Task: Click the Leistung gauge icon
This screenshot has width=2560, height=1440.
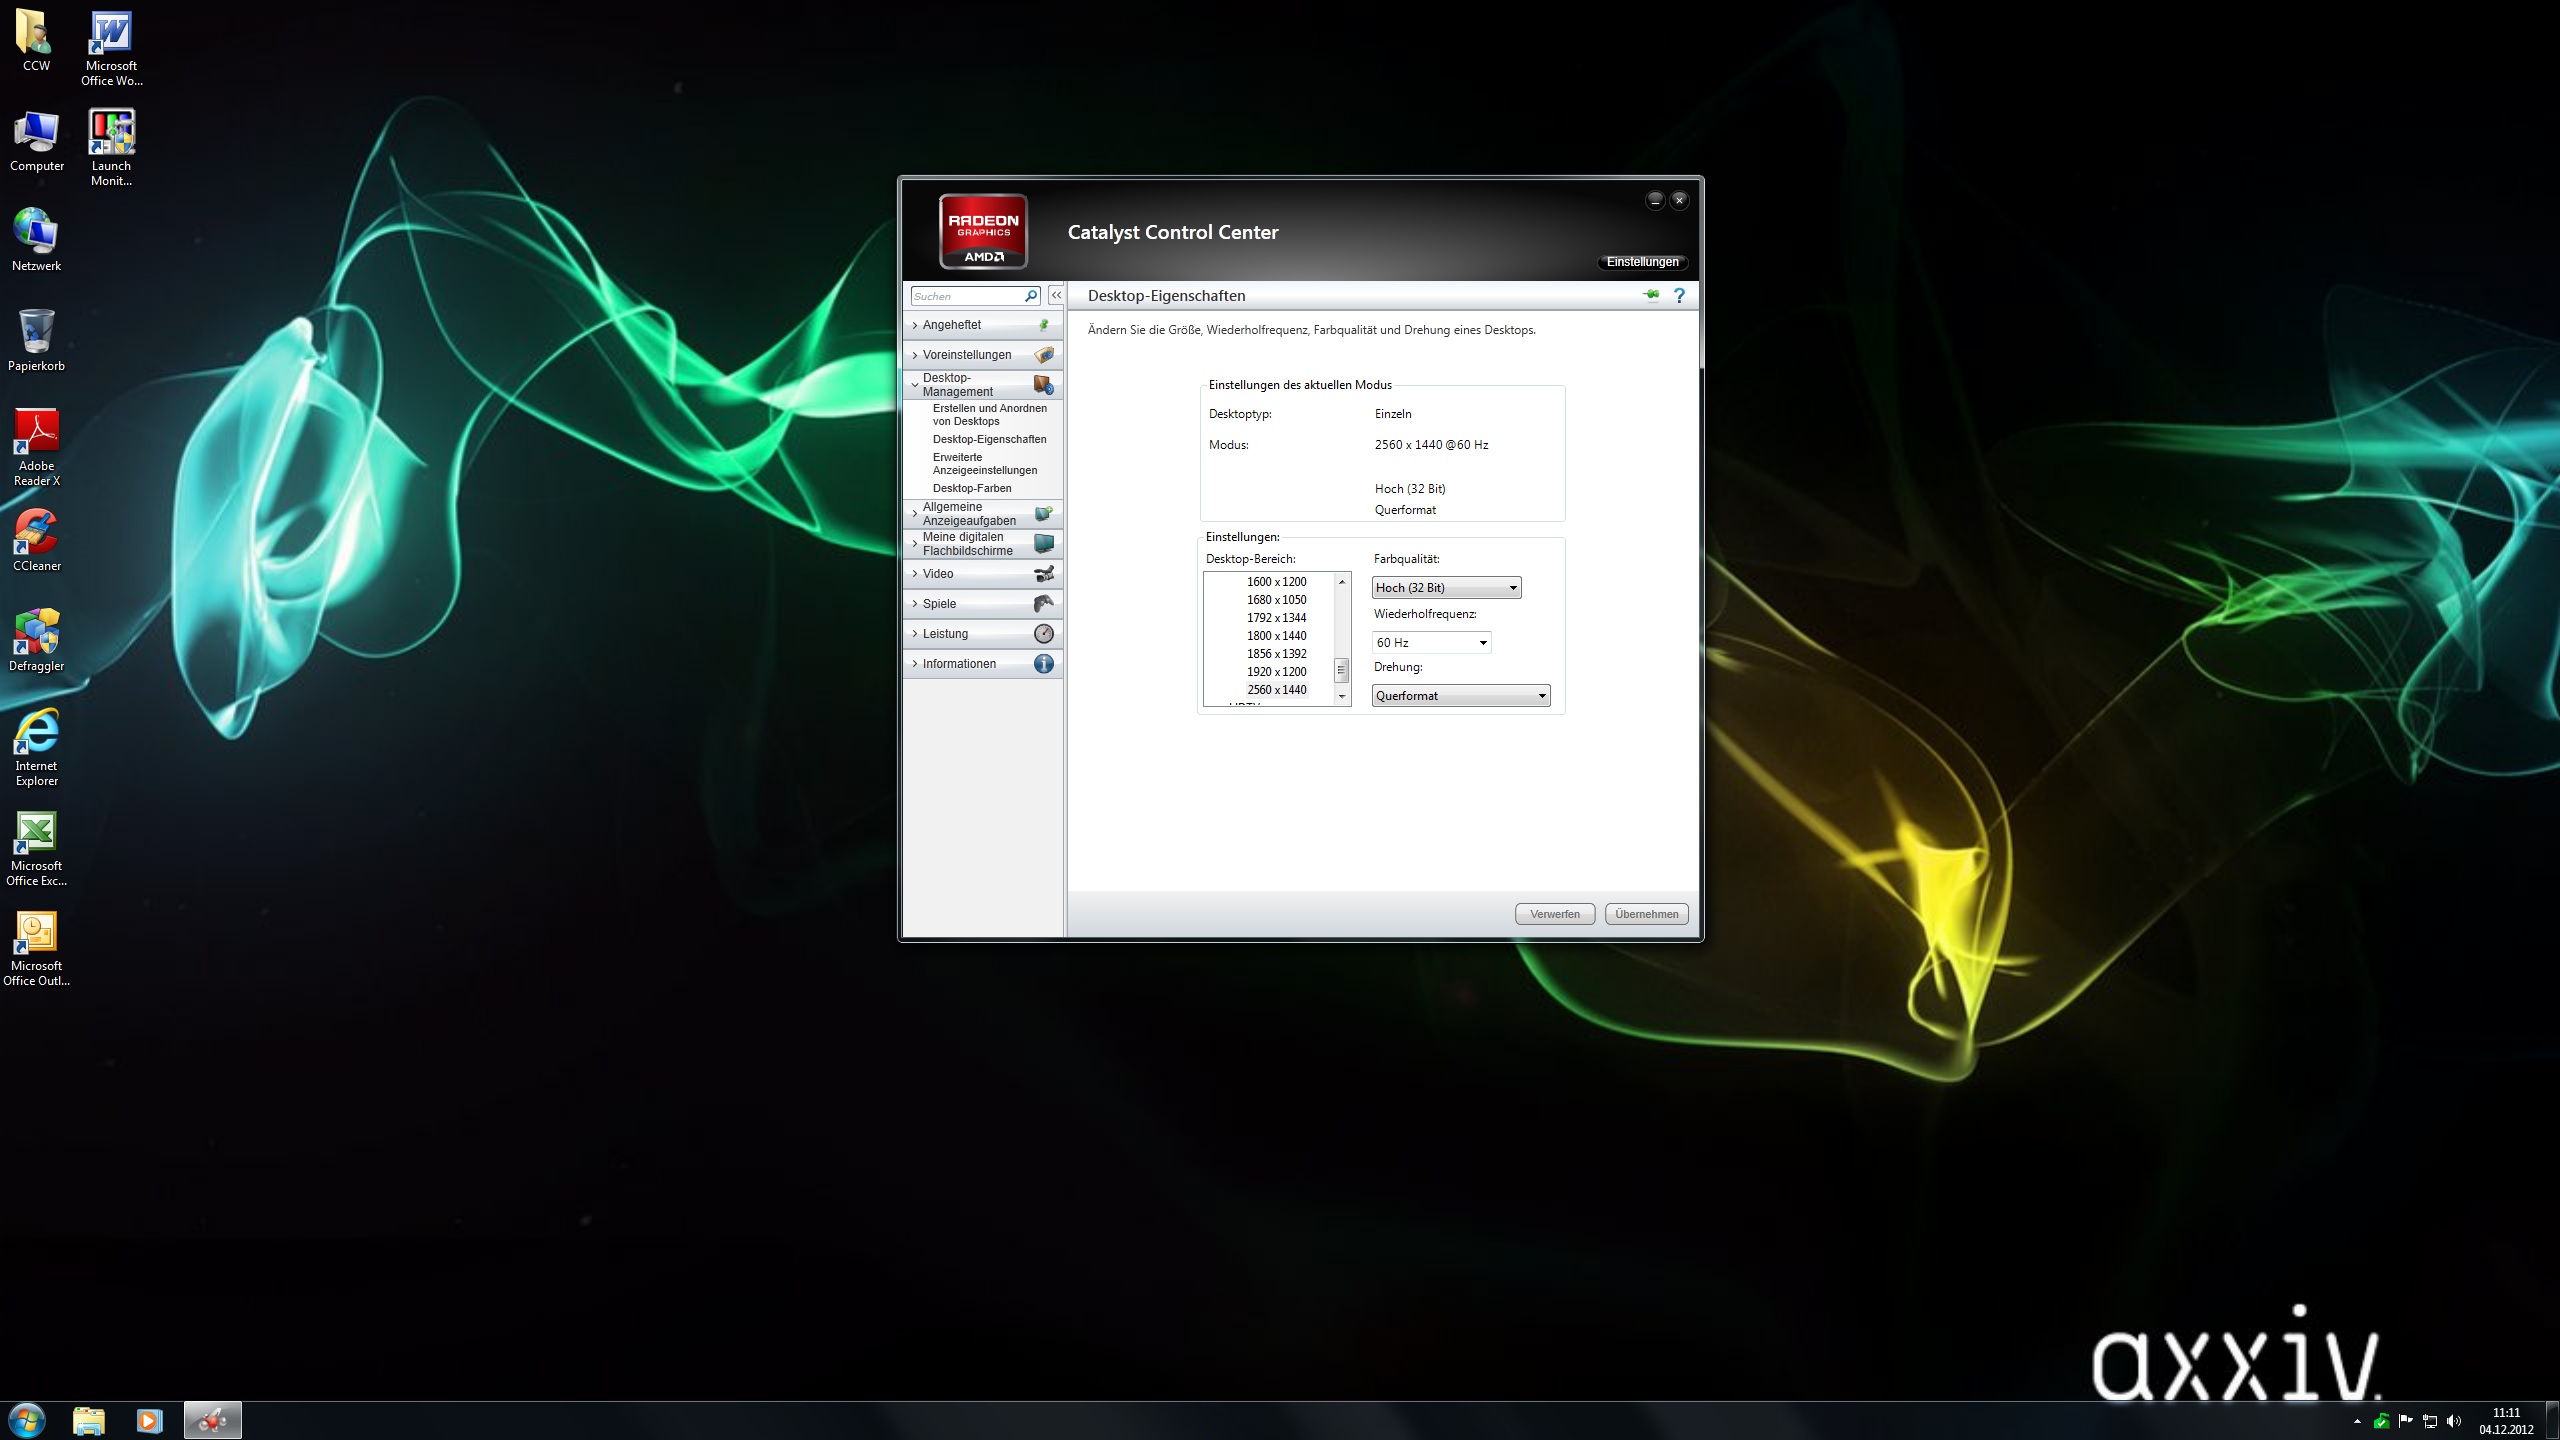Action: point(1043,634)
